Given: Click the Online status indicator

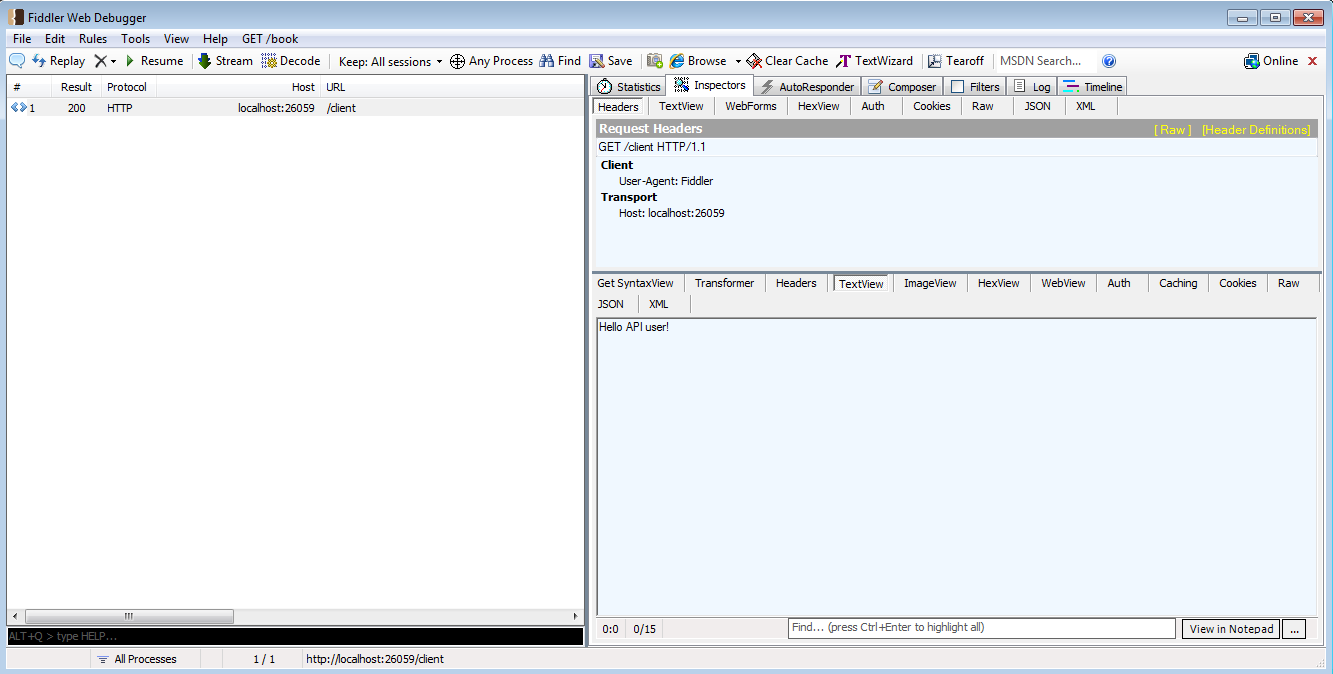Looking at the screenshot, I should (1271, 61).
